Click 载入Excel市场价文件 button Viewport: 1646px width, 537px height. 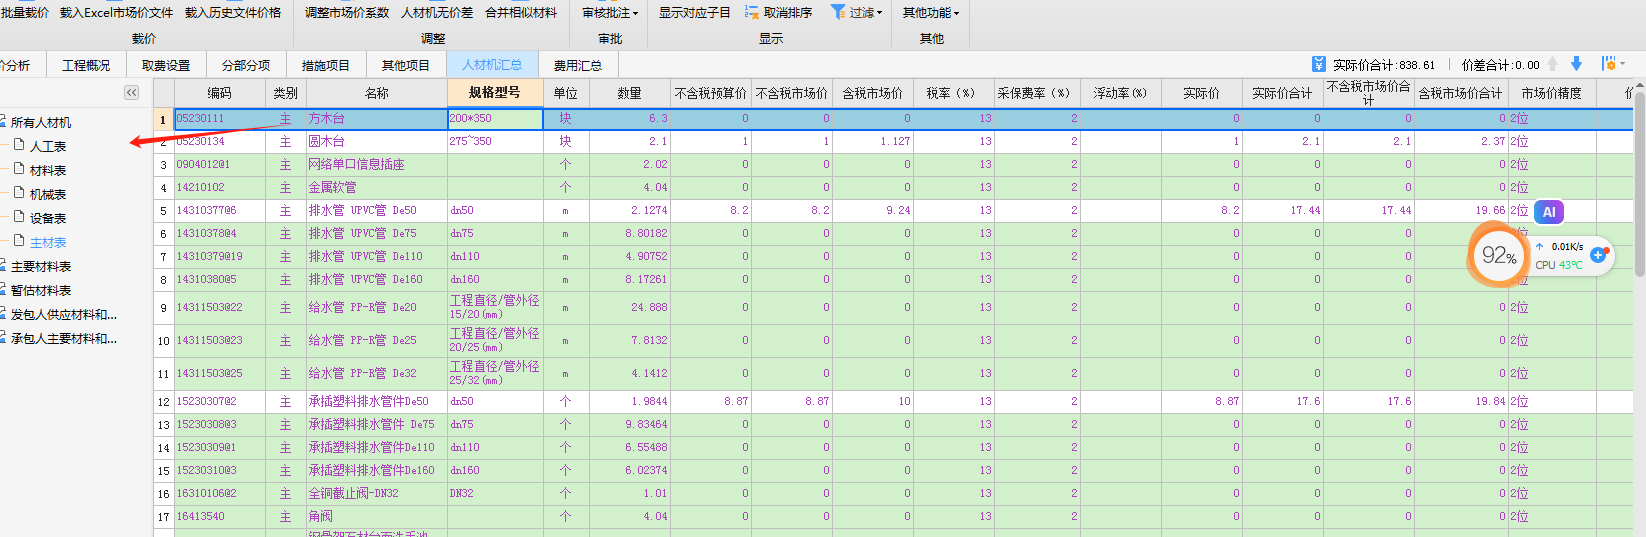coord(116,13)
